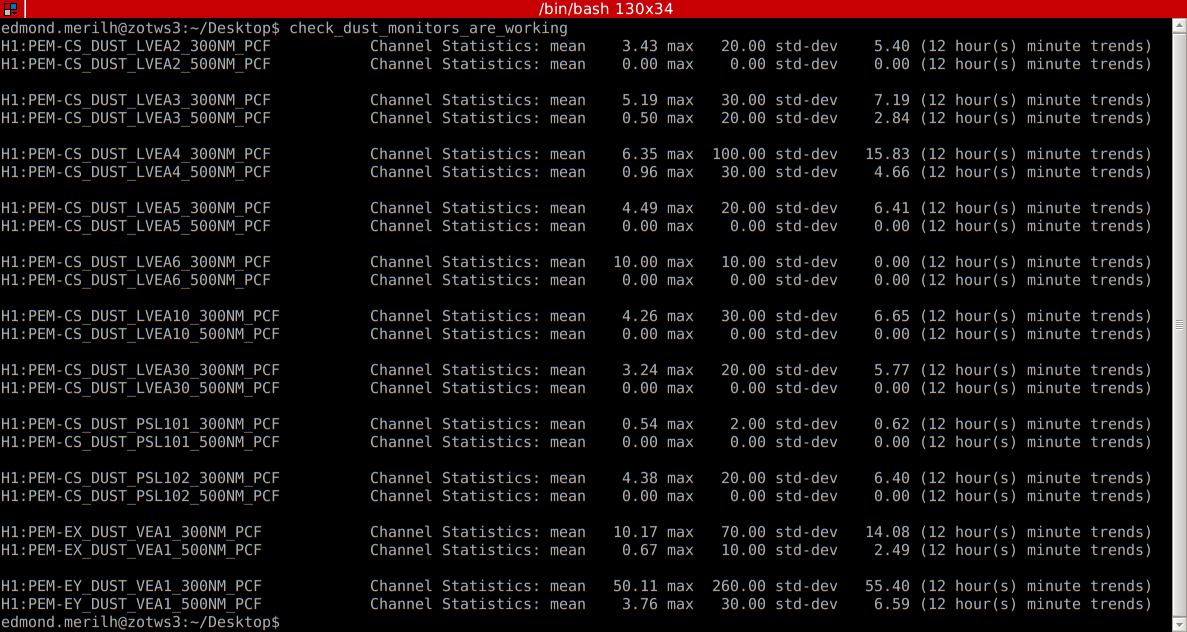Select channel name H1:PEM-EX_DUST_VEA1_300NM_PCF
Viewport: 1187px width, 632px height.
pos(131,532)
